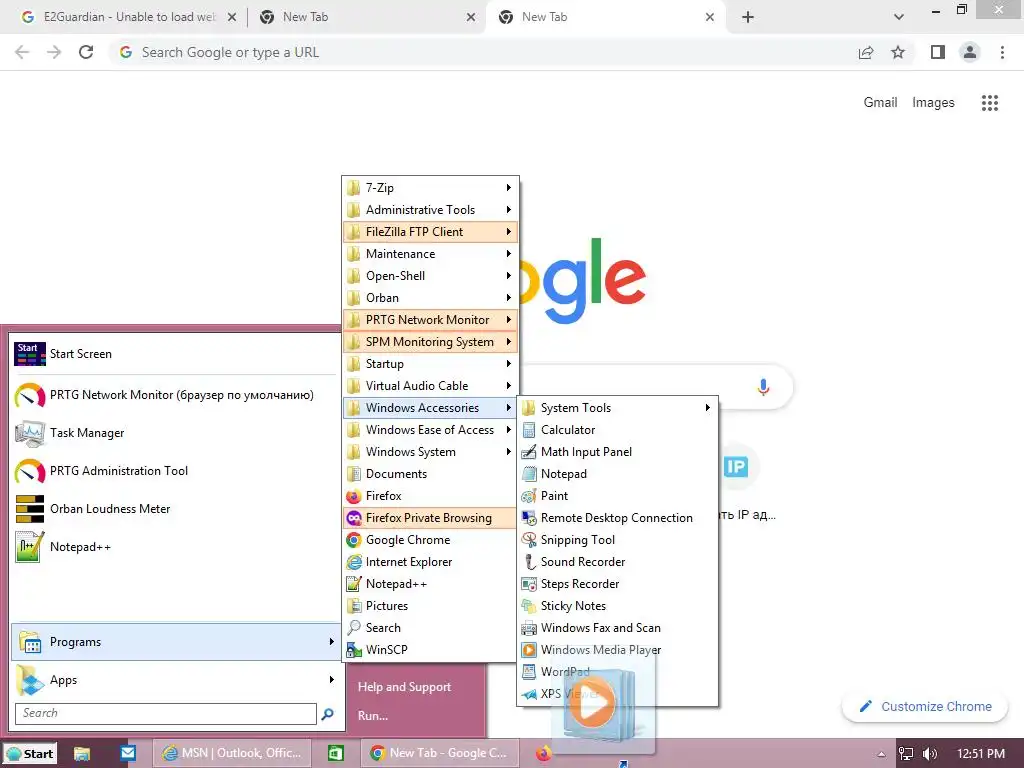Open a new Chrome tab
The width and height of the screenshot is (1024, 768).
pyautogui.click(x=748, y=17)
